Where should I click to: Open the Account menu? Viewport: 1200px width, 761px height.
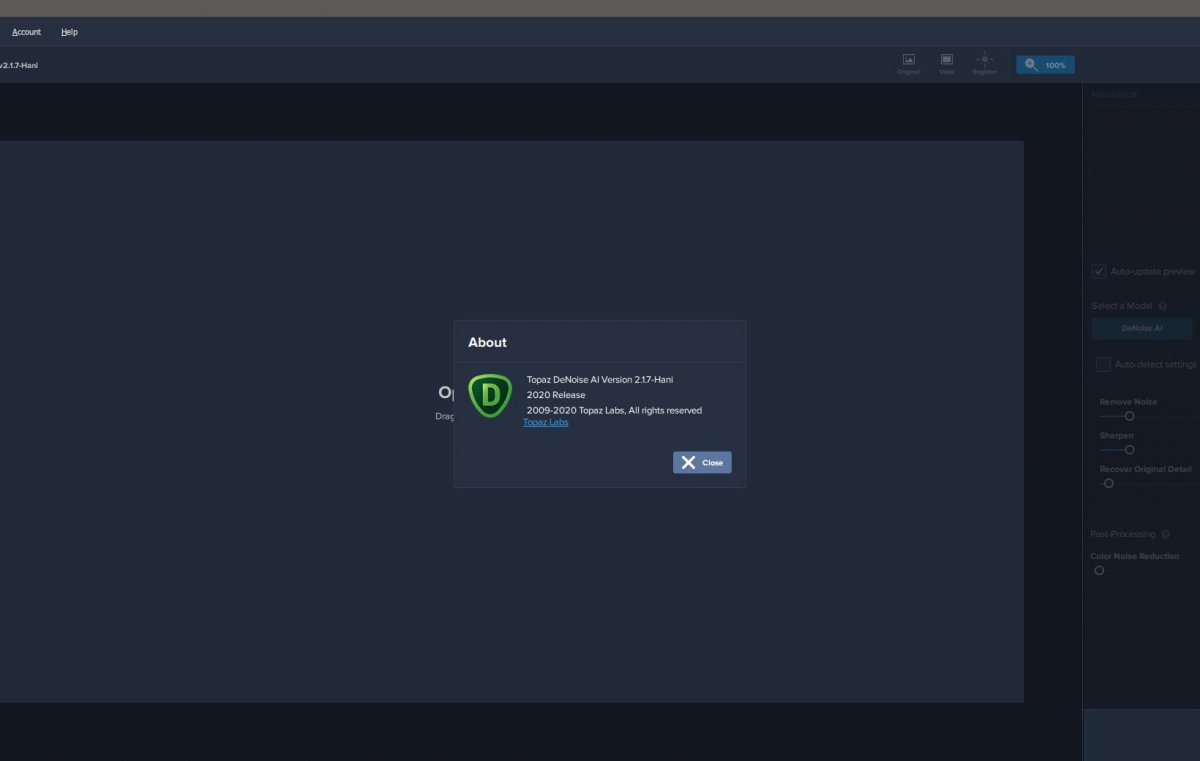[26, 32]
